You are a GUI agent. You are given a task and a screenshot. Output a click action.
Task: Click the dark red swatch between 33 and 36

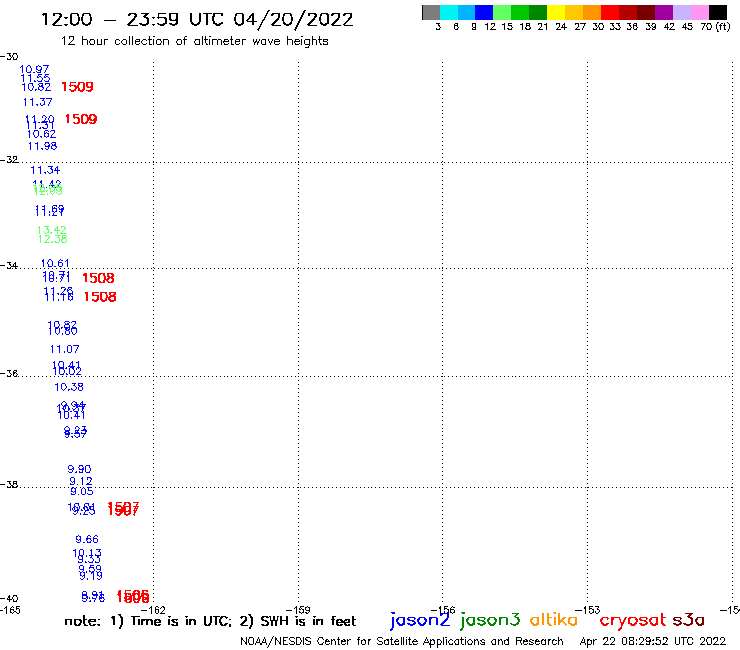pyautogui.click(x=628, y=12)
